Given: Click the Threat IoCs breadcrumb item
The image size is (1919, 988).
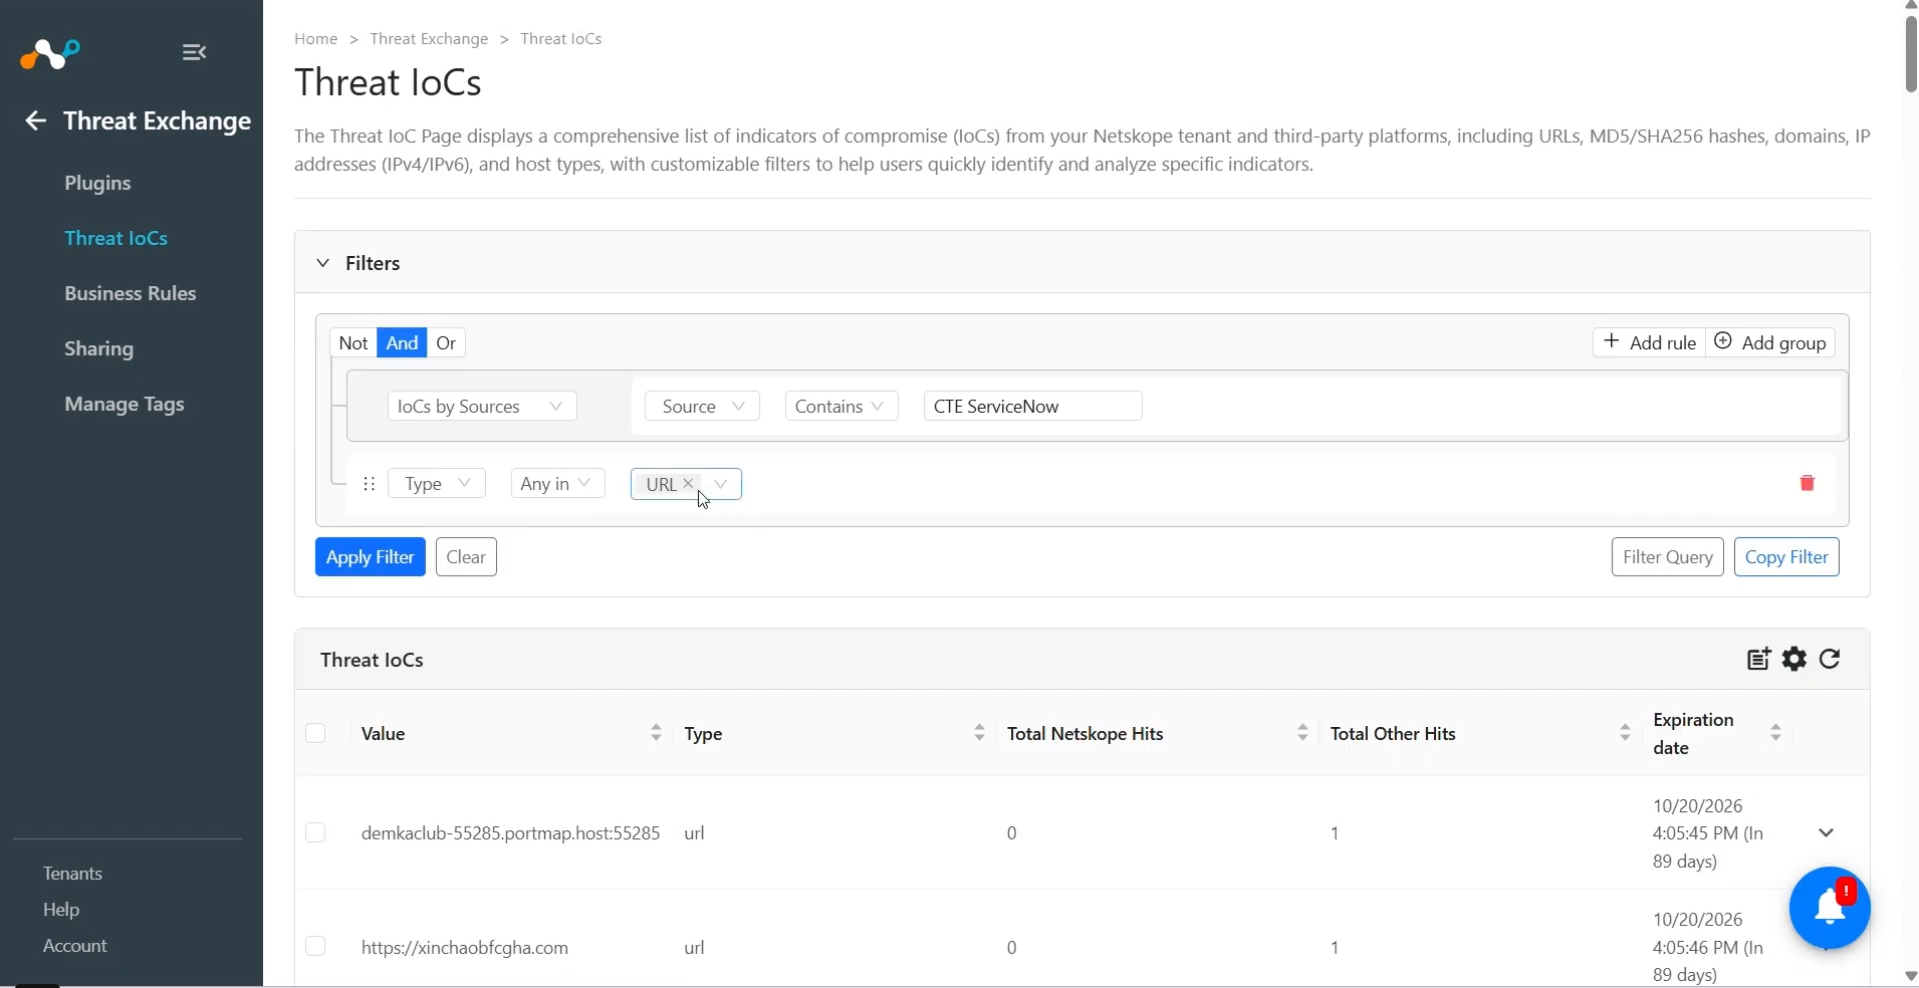Looking at the screenshot, I should pyautogui.click(x=561, y=39).
